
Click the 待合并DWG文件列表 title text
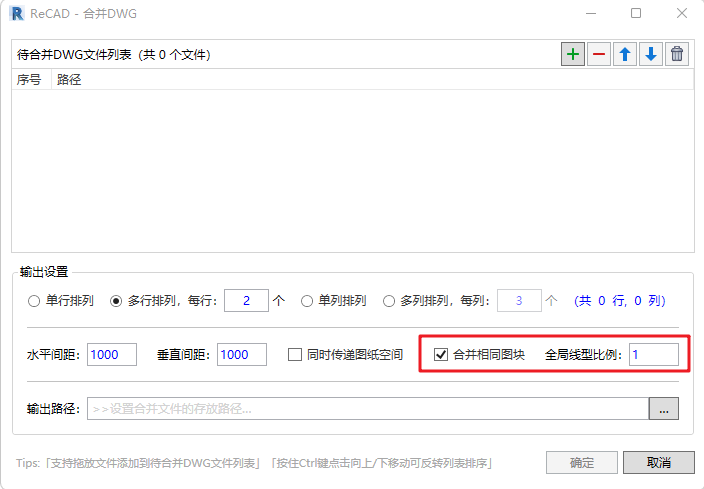click(x=114, y=55)
